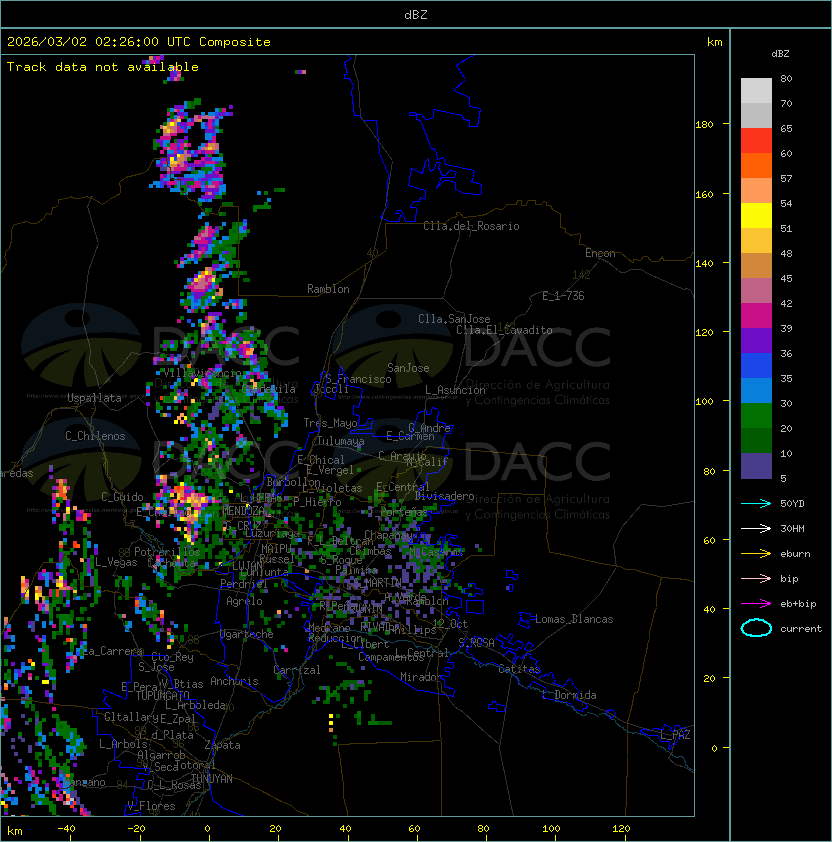Click the 'L_Dormida' location label
Image resolution: width=832 pixels, height=842 pixels.
pos(569,695)
